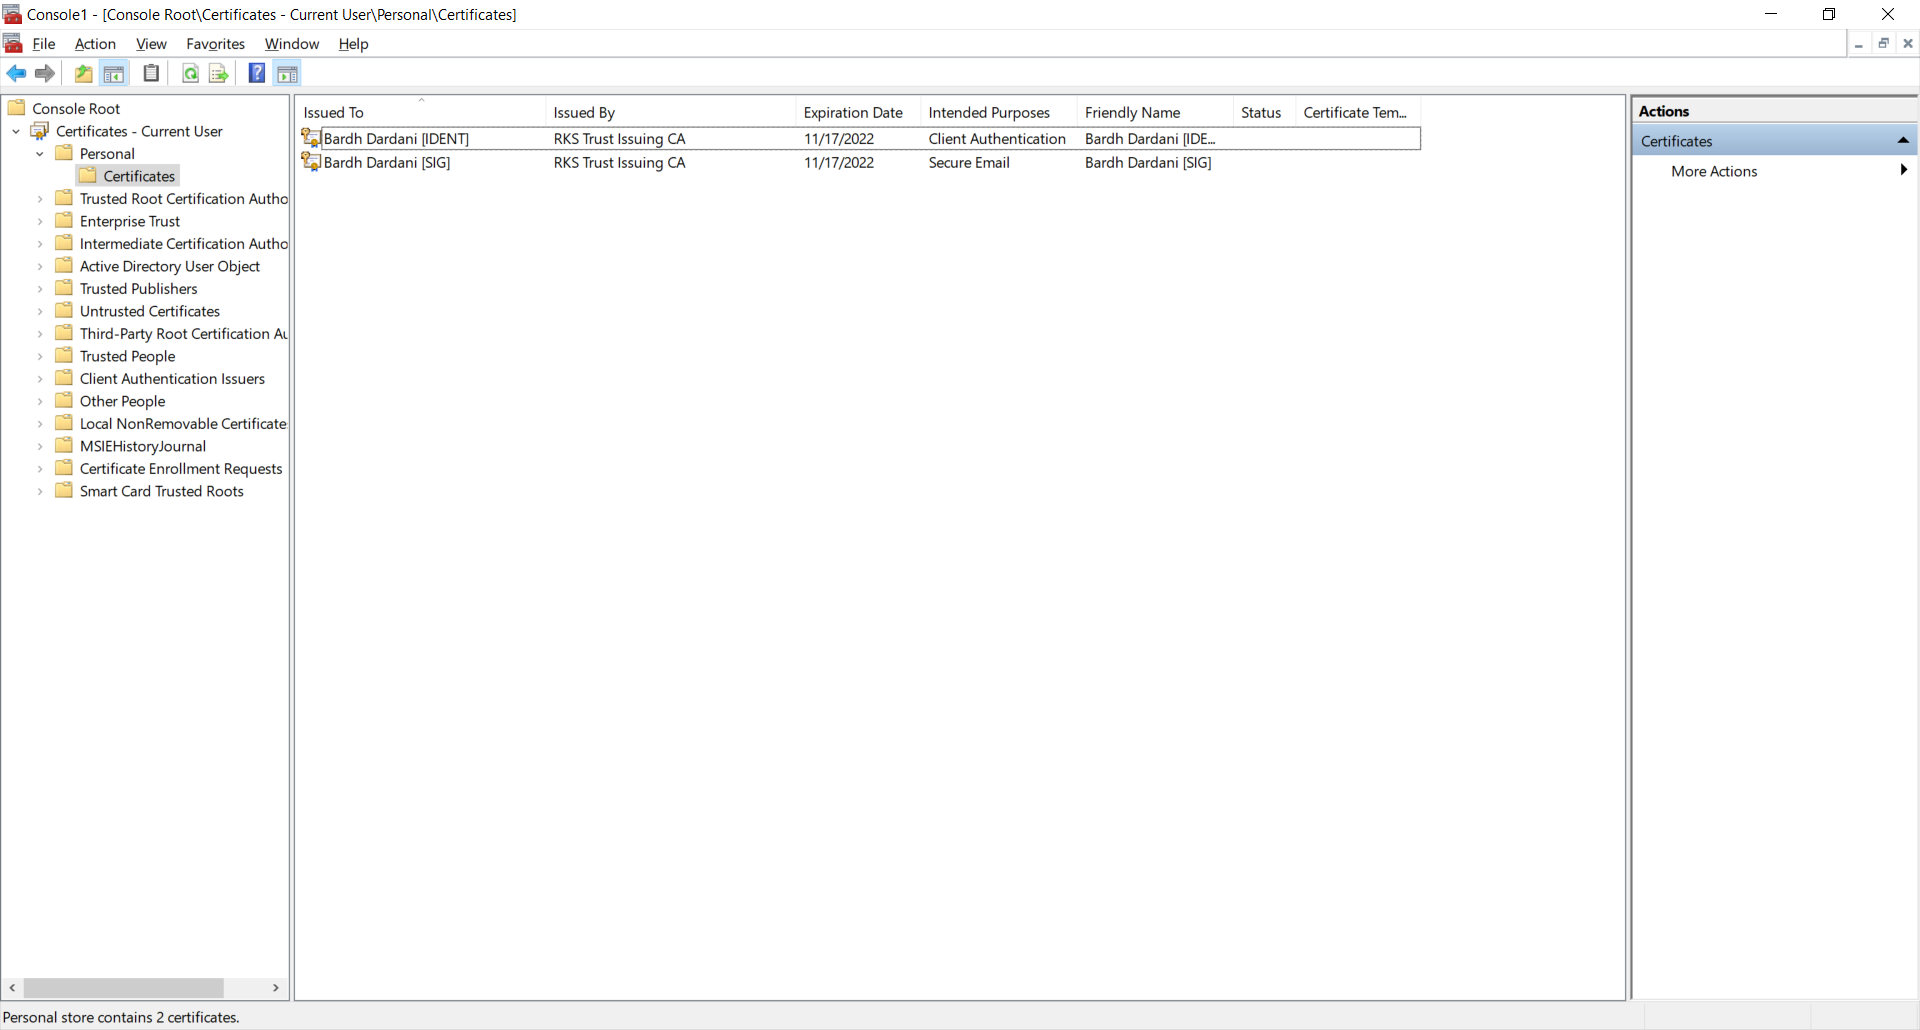The width and height of the screenshot is (1920, 1030).
Task: Open More Actions submenu in Actions pane
Action: [1775, 171]
